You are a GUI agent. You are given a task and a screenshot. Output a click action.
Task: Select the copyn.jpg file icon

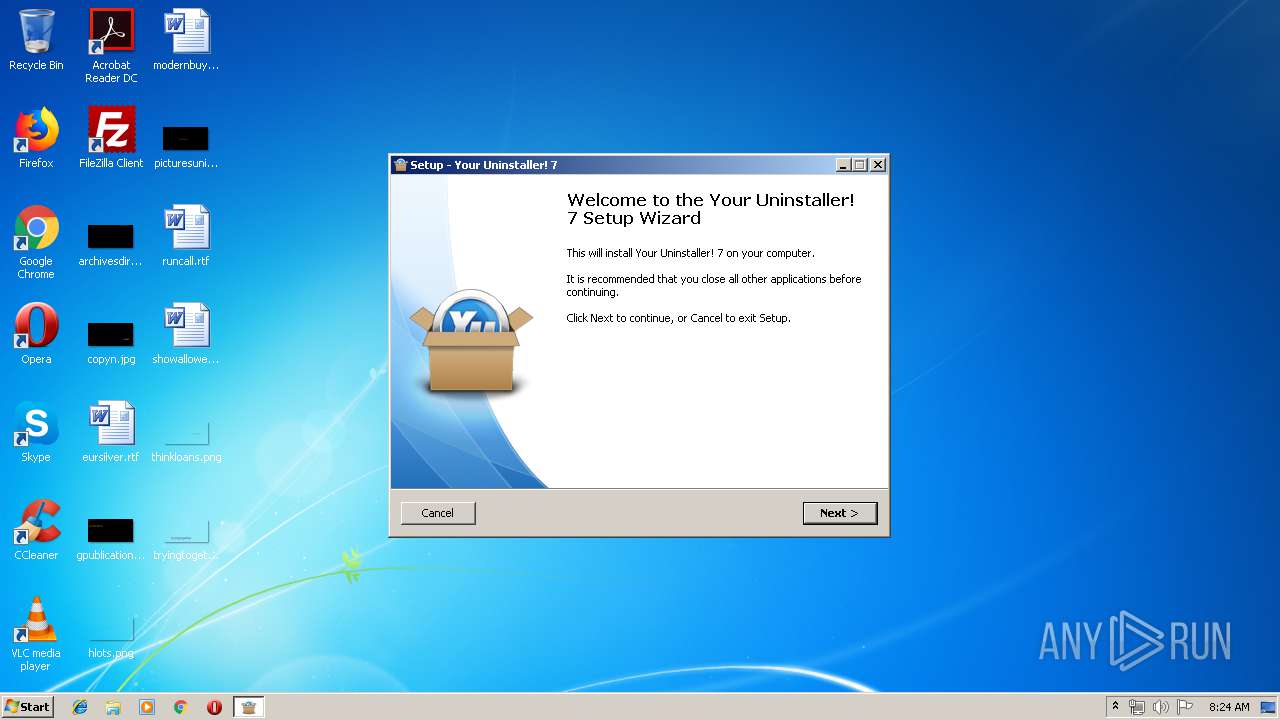click(111, 342)
